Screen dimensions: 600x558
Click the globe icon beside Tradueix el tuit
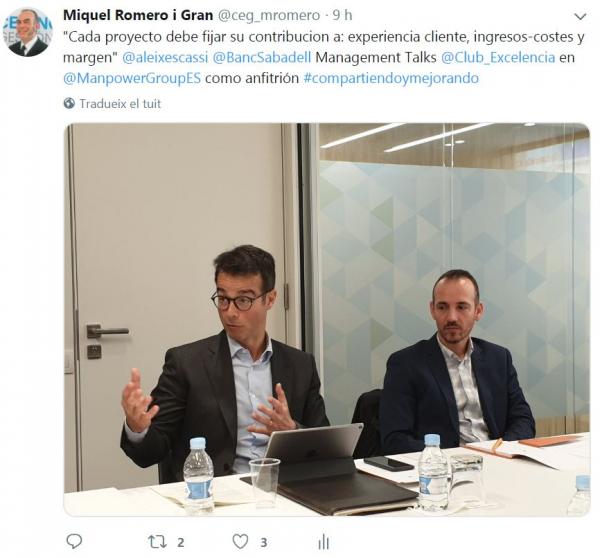pyautogui.click(x=69, y=103)
